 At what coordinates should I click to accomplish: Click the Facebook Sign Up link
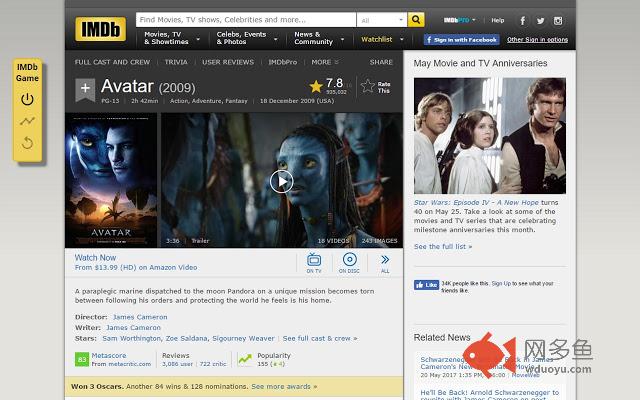click(501, 283)
